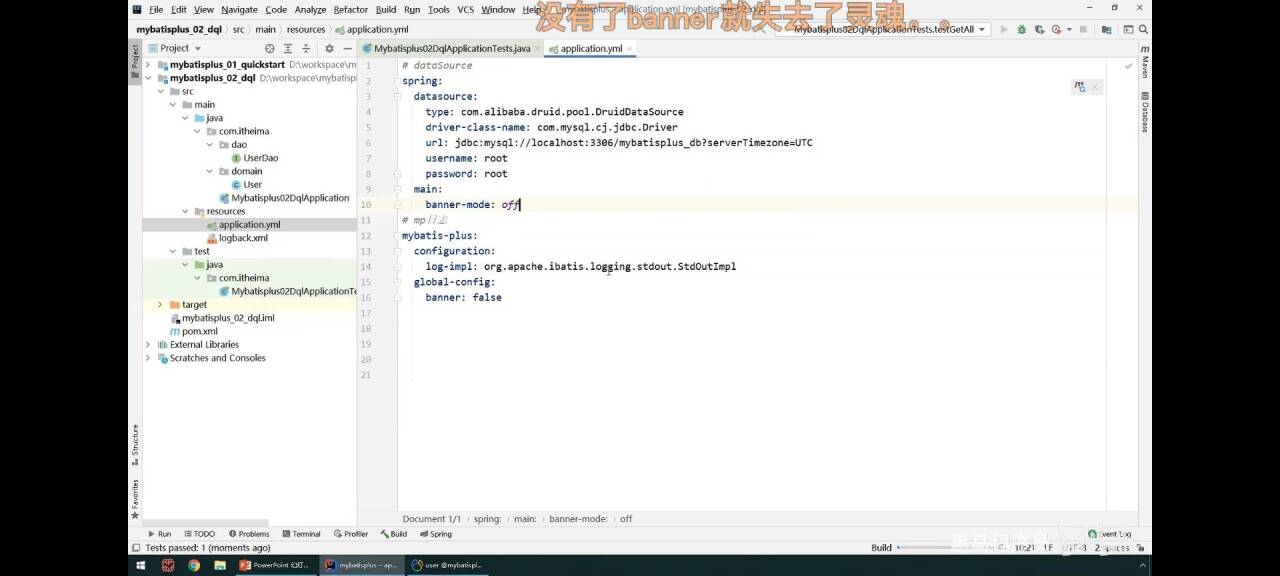Open Project panel settings gear
Screen dimensions: 1280x576
click(329, 48)
